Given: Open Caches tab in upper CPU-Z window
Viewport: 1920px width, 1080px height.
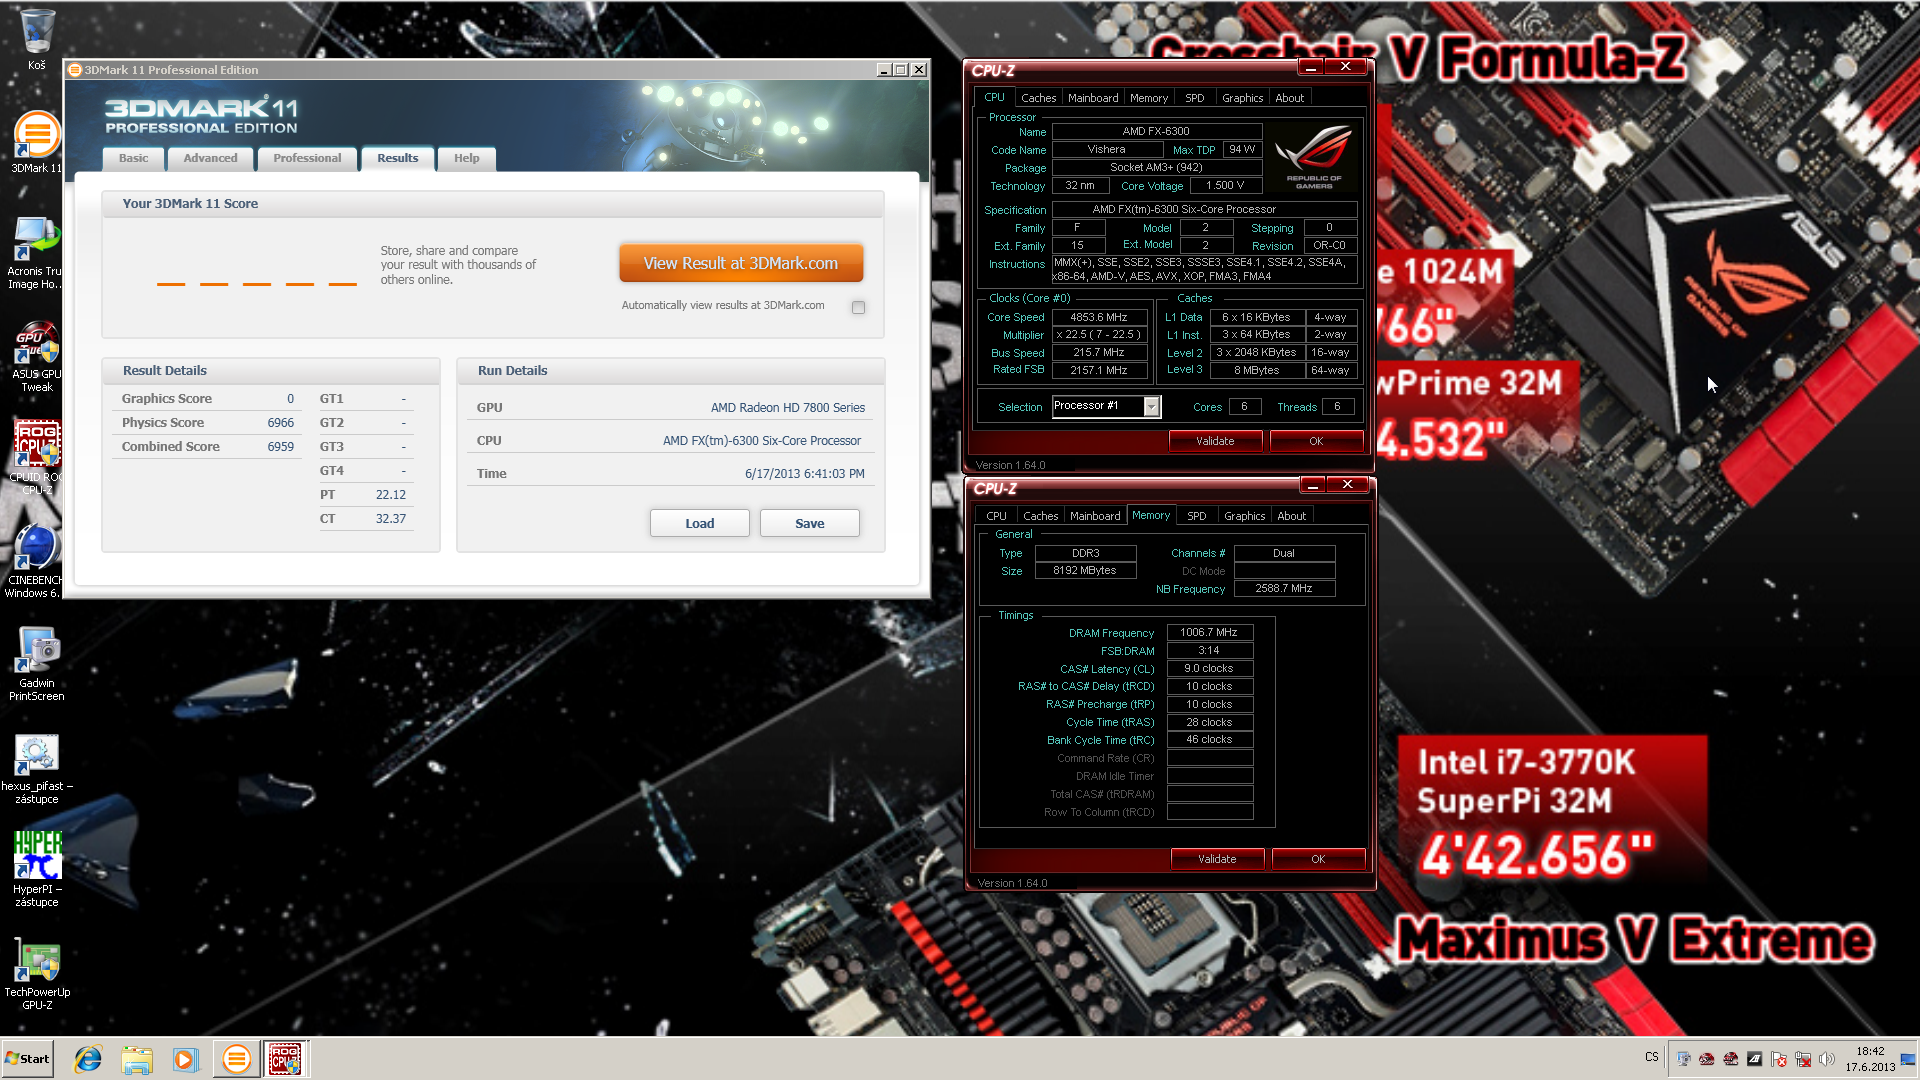Looking at the screenshot, I should click(x=1038, y=98).
